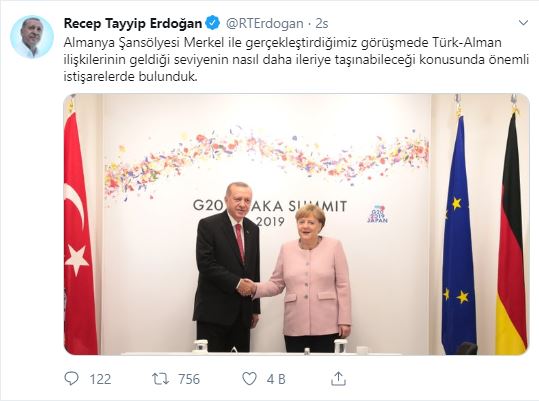Screen dimensions: 539x401
Task: Share the tweet via the upload arrow icon
Action: pyautogui.click(x=338, y=378)
